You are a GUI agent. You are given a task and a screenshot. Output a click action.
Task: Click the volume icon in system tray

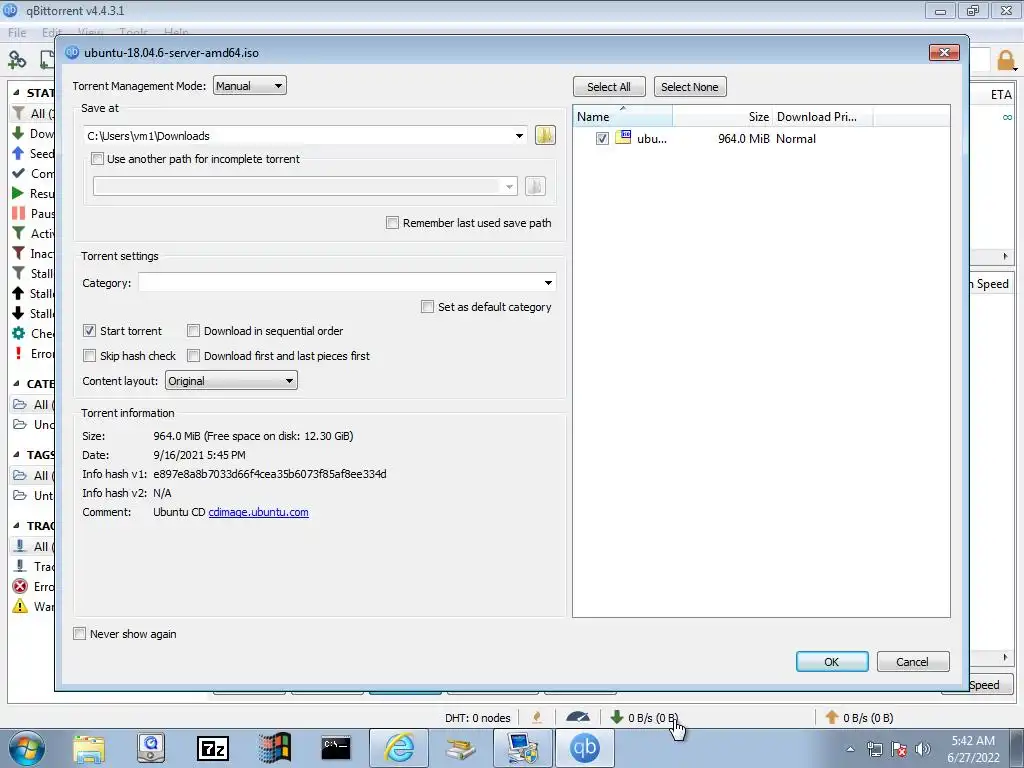pyautogui.click(x=923, y=749)
